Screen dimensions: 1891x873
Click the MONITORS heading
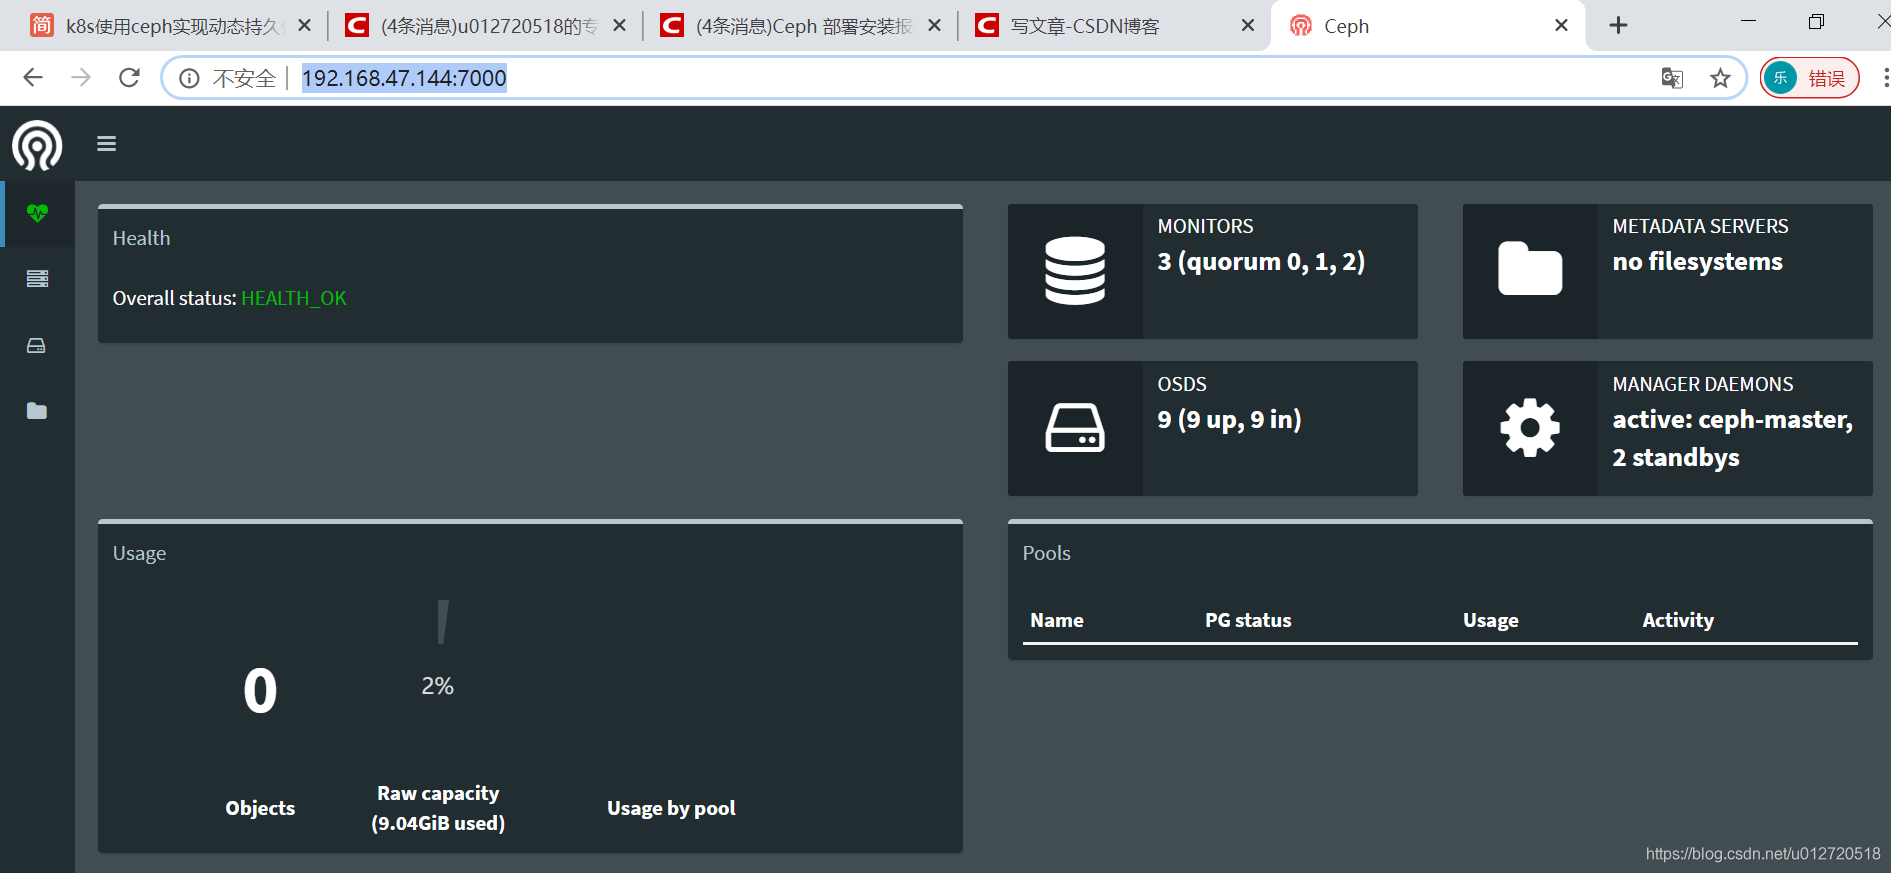point(1205,227)
